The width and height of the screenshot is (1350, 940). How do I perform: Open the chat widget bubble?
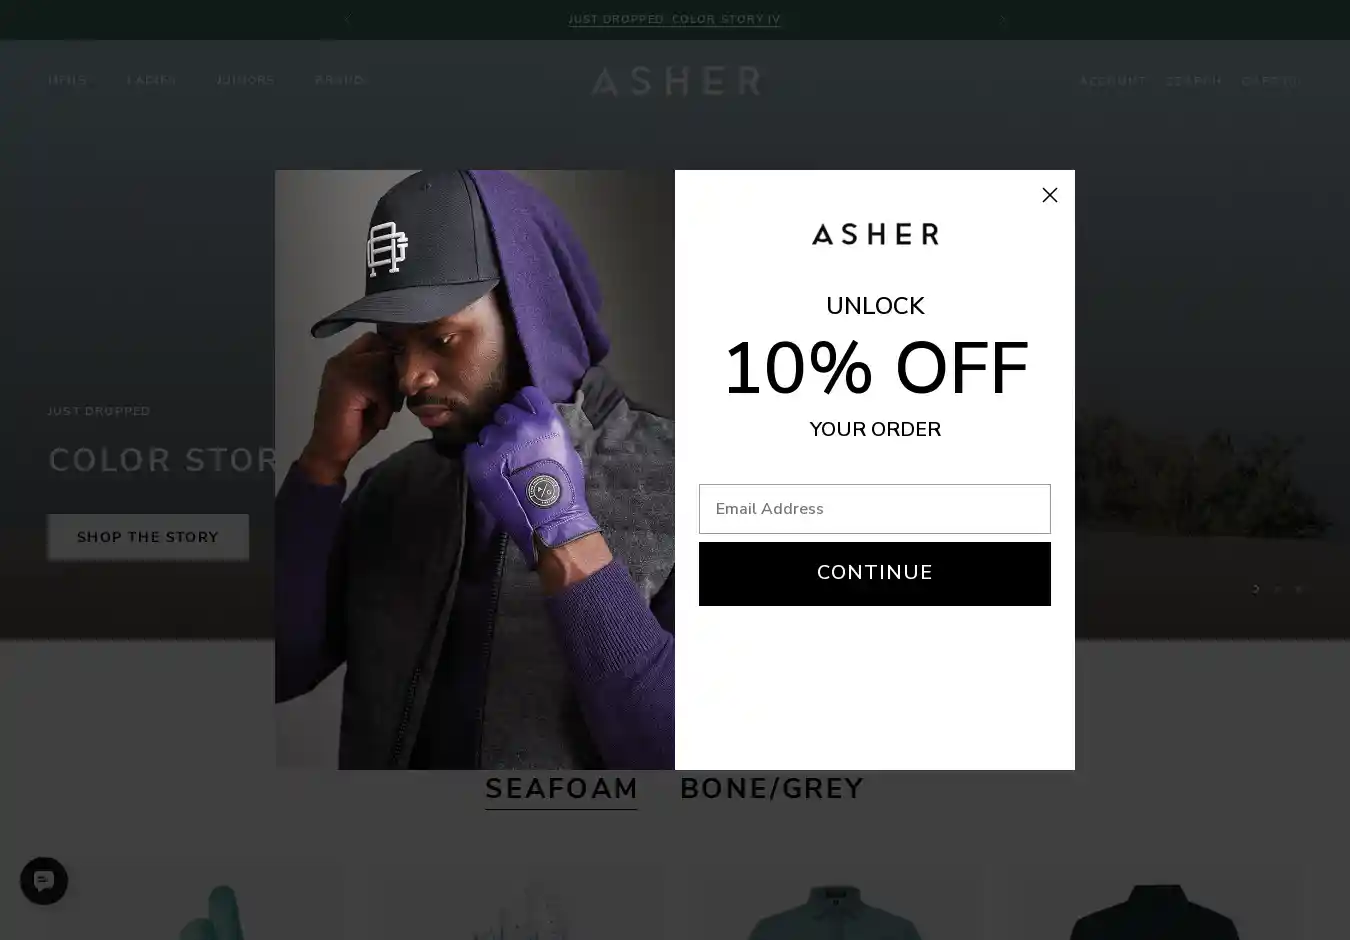[44, 881]
